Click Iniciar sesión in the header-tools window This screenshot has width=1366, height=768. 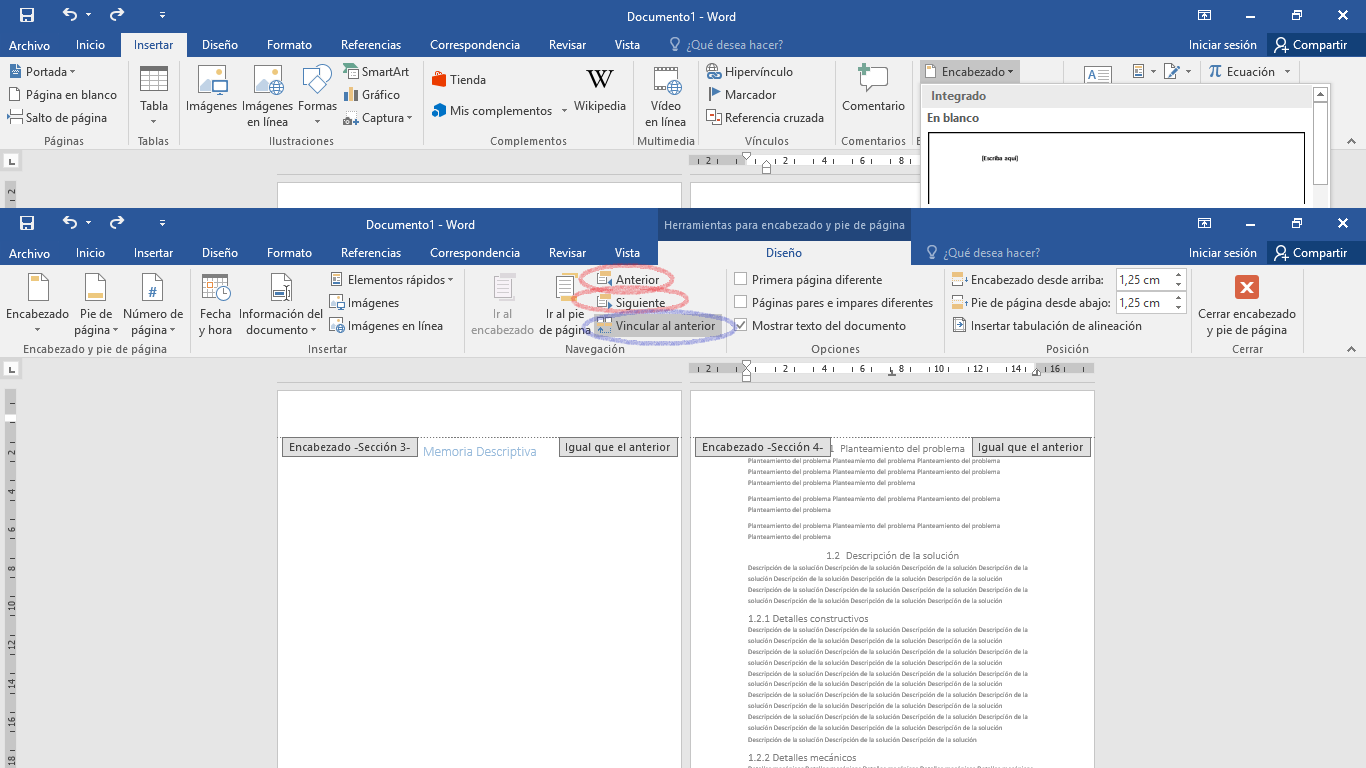coord(1223,253)
